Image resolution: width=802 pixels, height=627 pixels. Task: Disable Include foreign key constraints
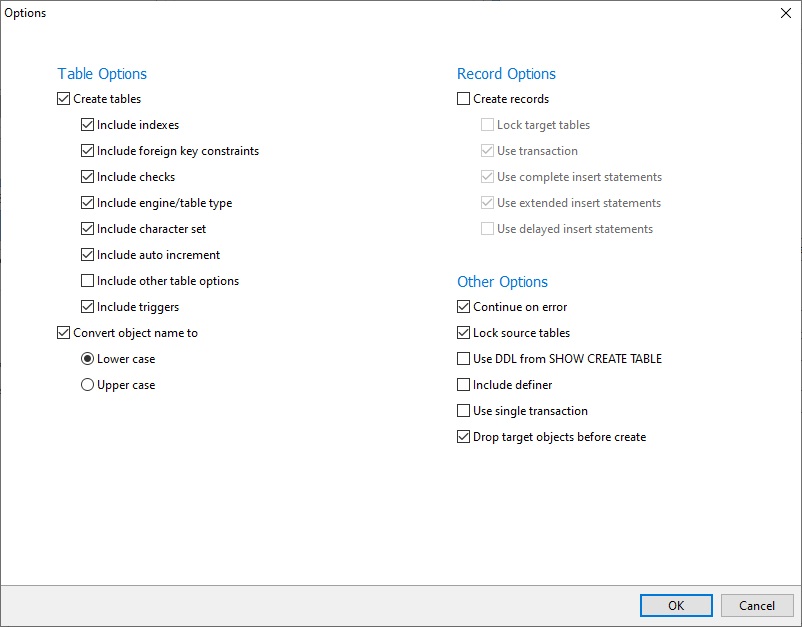(x=88, y=151)
